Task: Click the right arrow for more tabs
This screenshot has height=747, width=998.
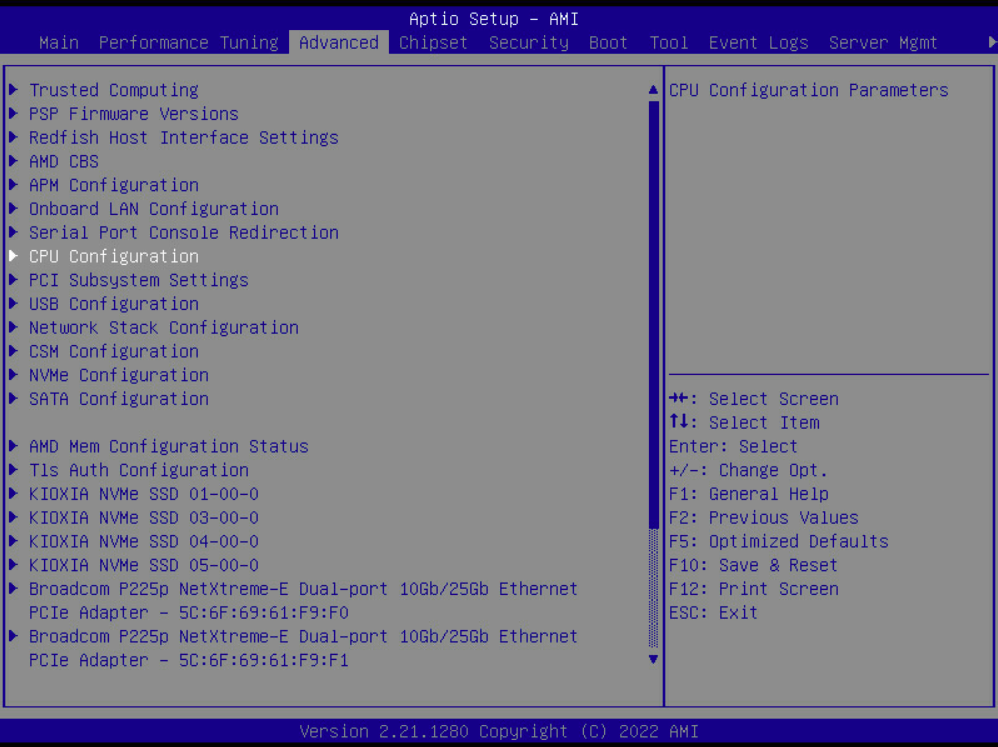Action: click(992, 43)
